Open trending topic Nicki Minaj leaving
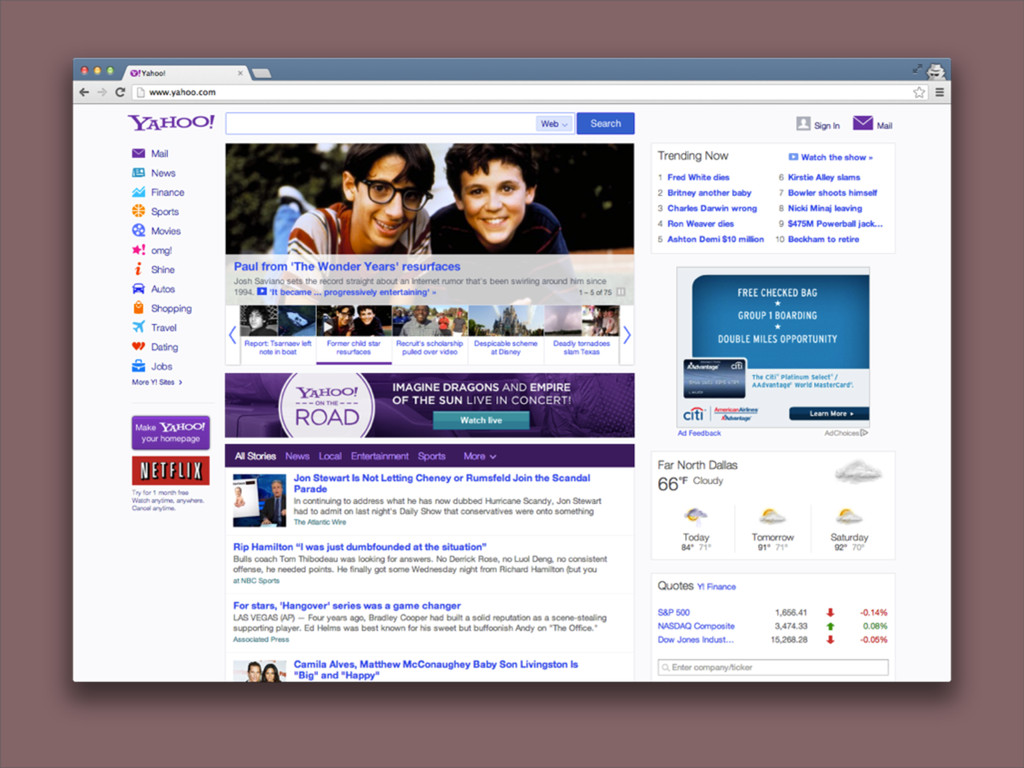Image resolution: width=1024 pixels, height=768 pixels. pos(825,208)
